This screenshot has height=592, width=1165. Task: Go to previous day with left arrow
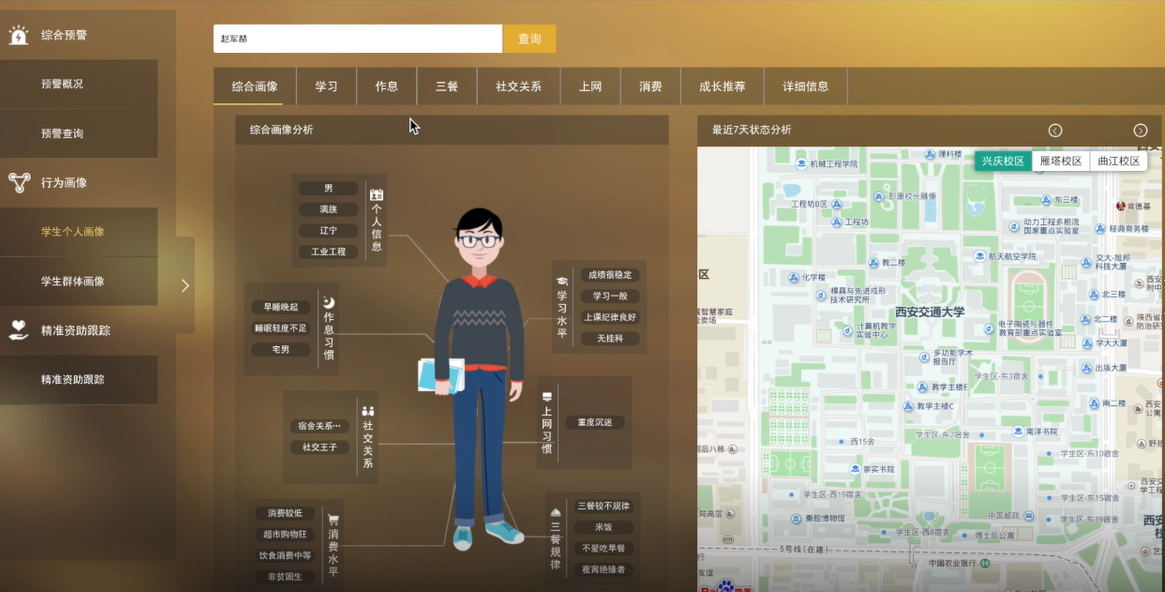tap(1055, 130)
